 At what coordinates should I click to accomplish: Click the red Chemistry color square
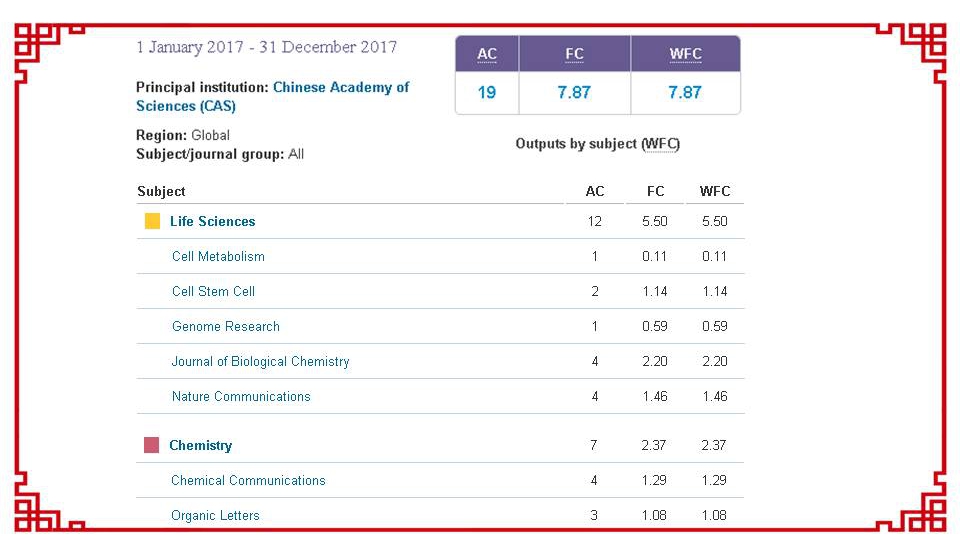(151, 445)
